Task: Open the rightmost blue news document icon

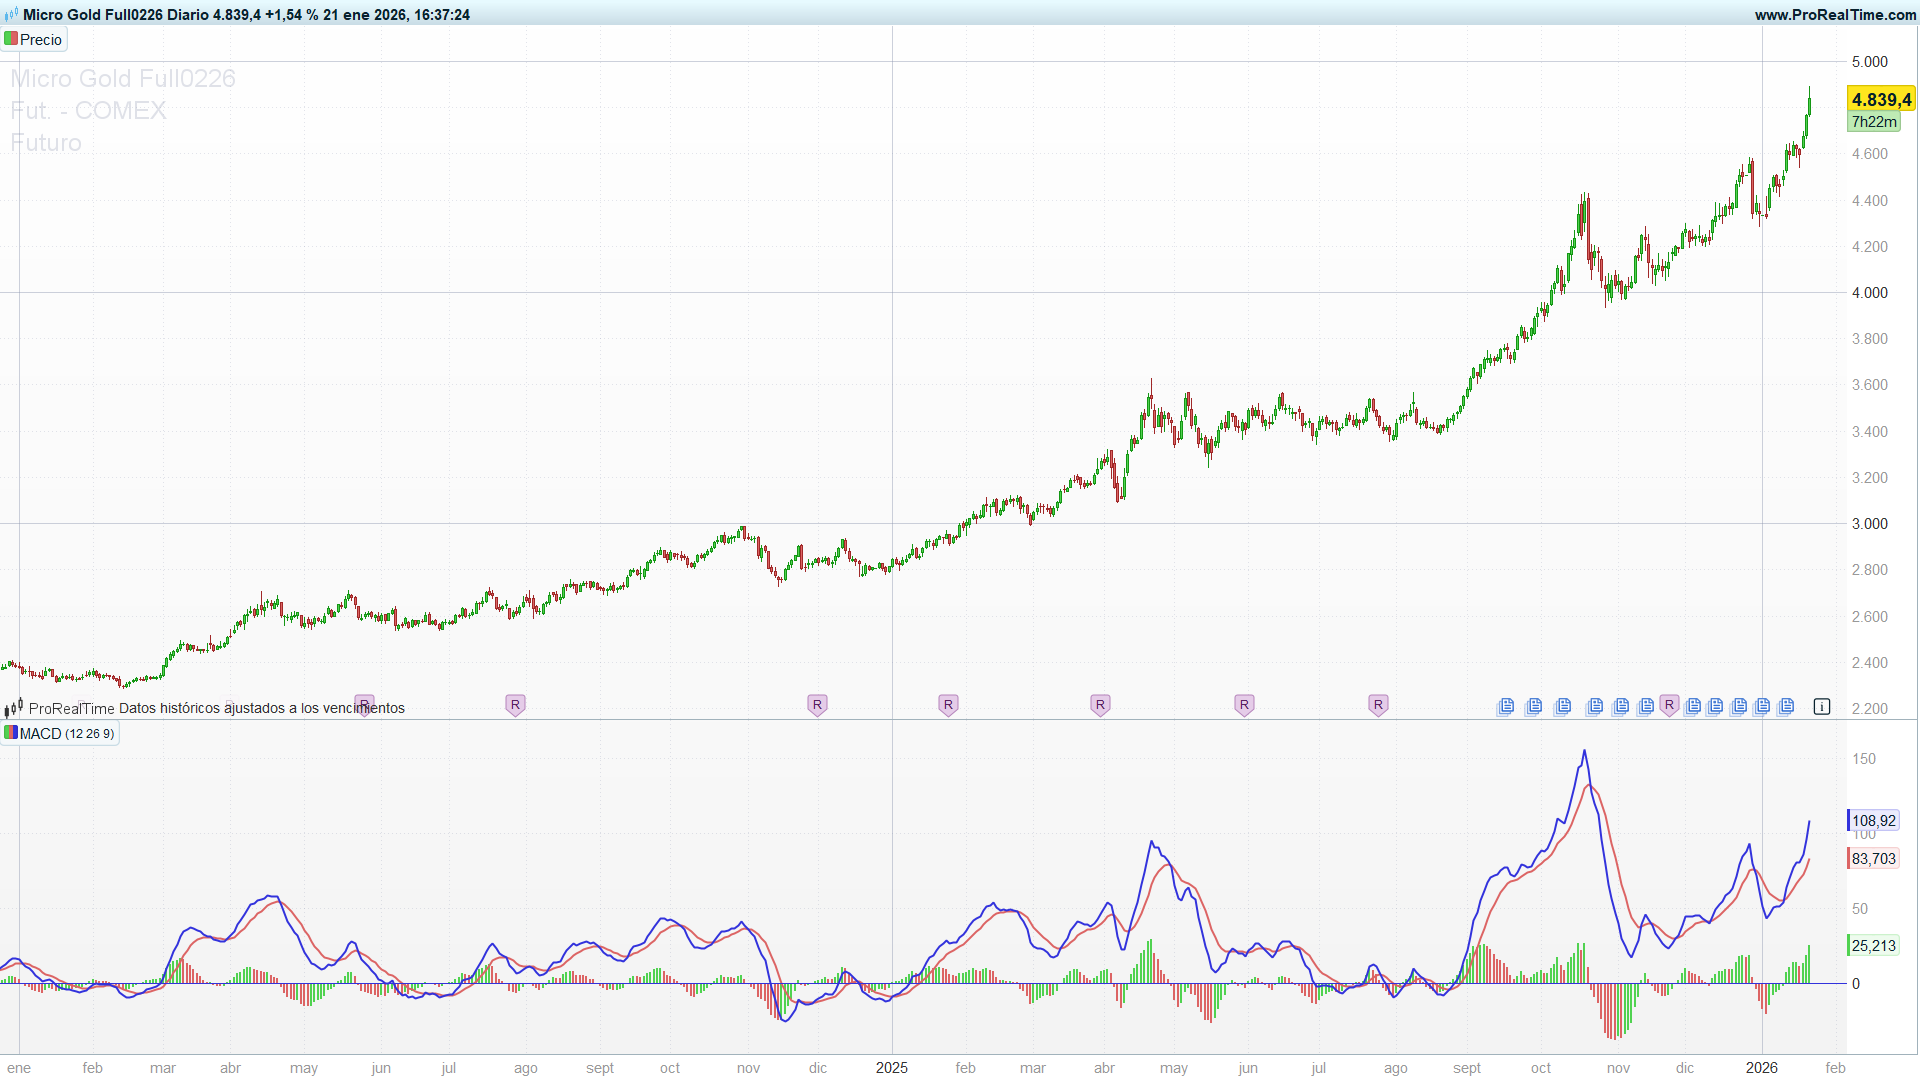Action: (1786, 707)
